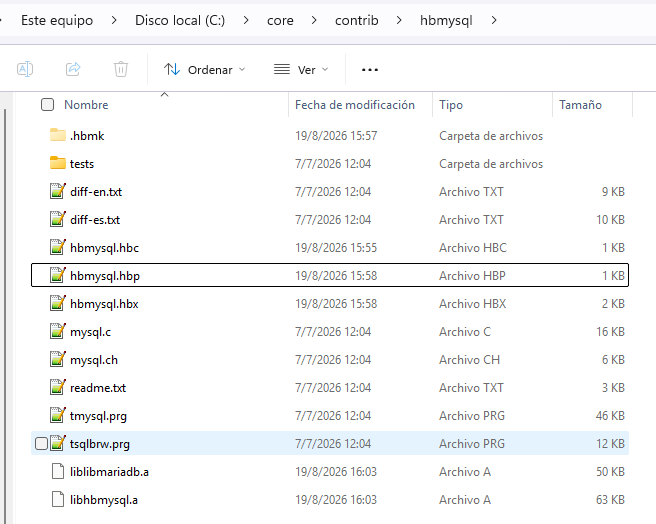Select file name diff-es.txt
The image size is (656, 524).
(95, 220)
